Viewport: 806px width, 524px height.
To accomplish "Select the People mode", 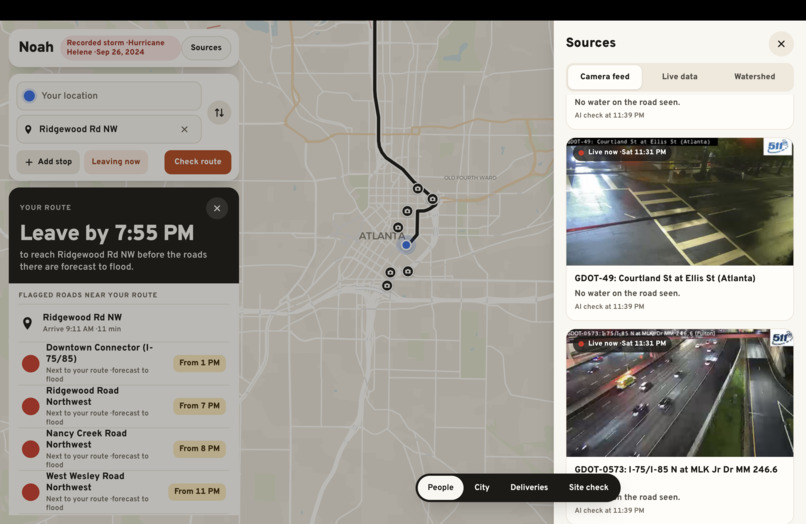I will pos(441,487).
